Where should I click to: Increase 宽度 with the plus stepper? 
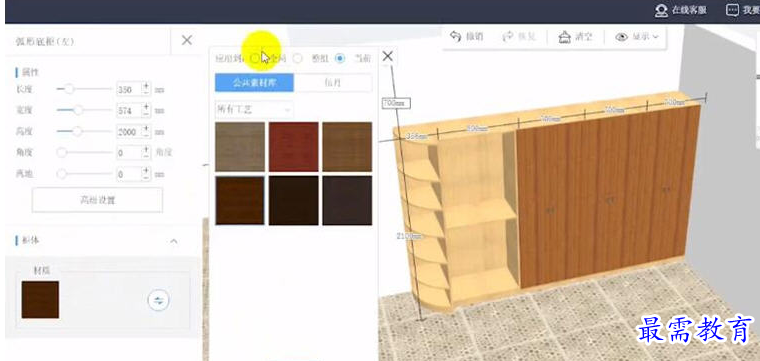pos(146,107)
